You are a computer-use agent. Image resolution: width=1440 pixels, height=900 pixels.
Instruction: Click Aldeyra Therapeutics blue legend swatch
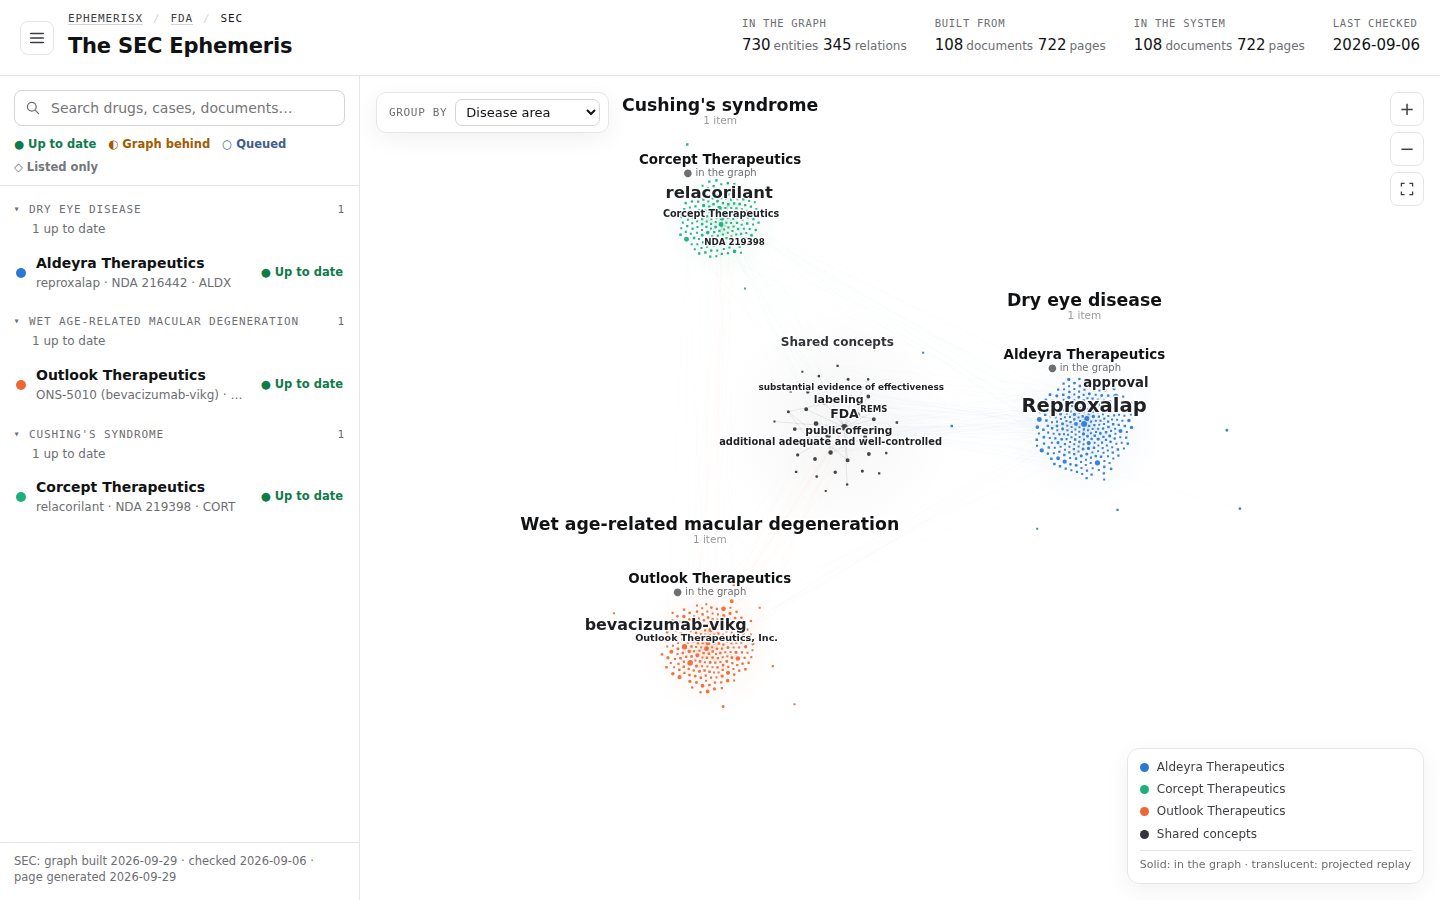tap(1145, 767)
